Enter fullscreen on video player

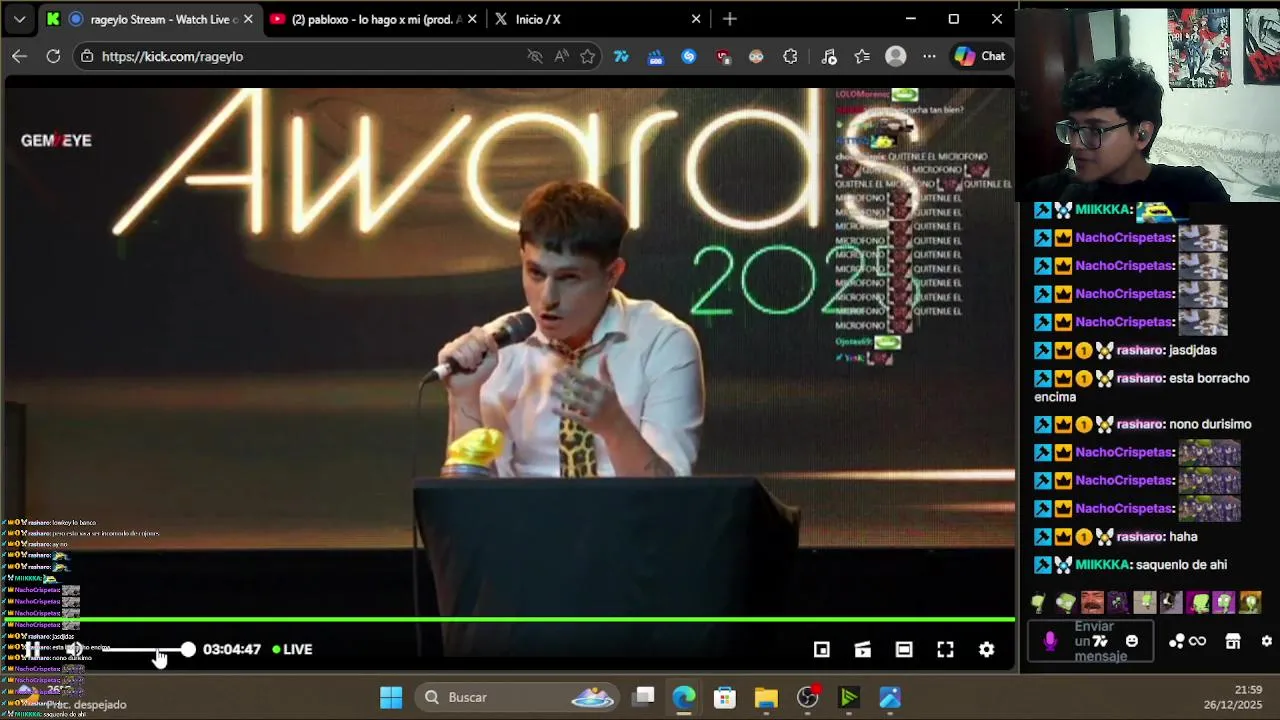945,649
